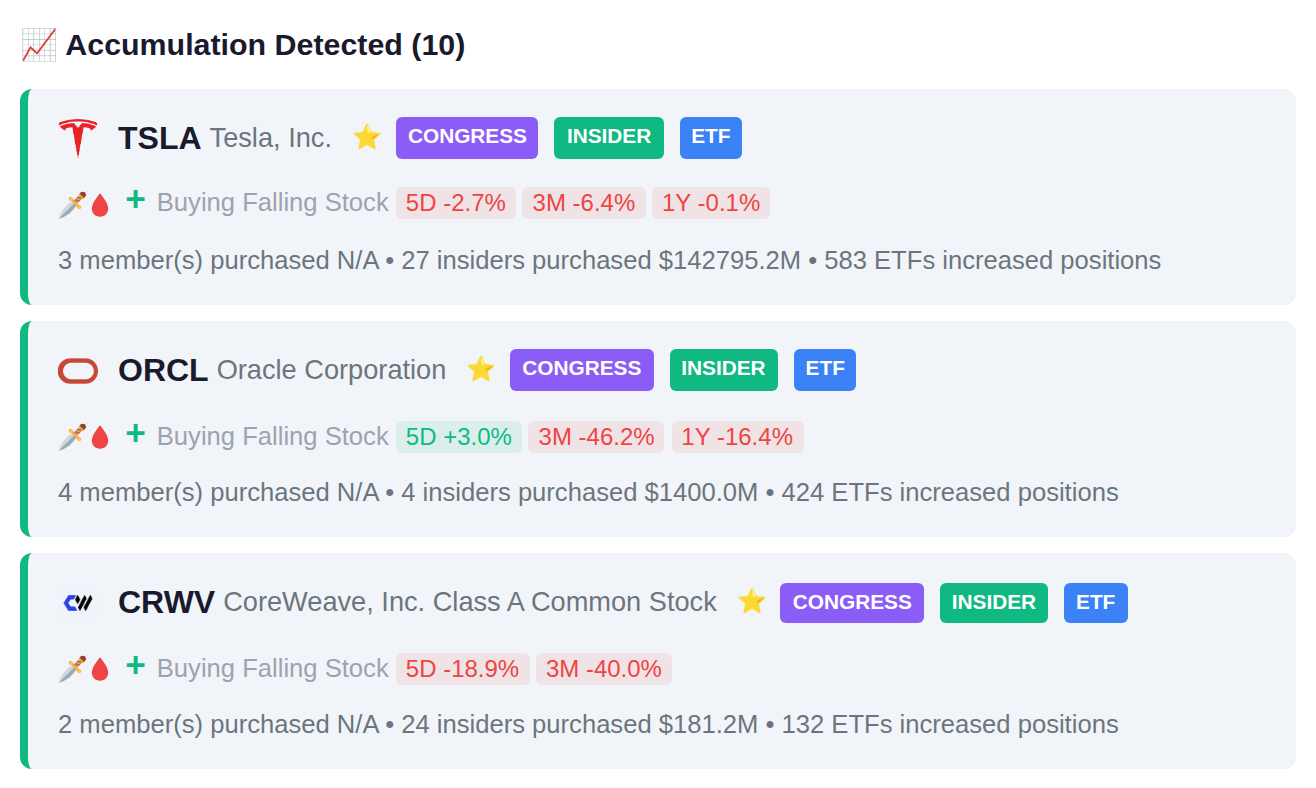Click the Tesla, Inc. company name
The width and height of the screenshot is (1316, 788).
click(x=270, y=138)
